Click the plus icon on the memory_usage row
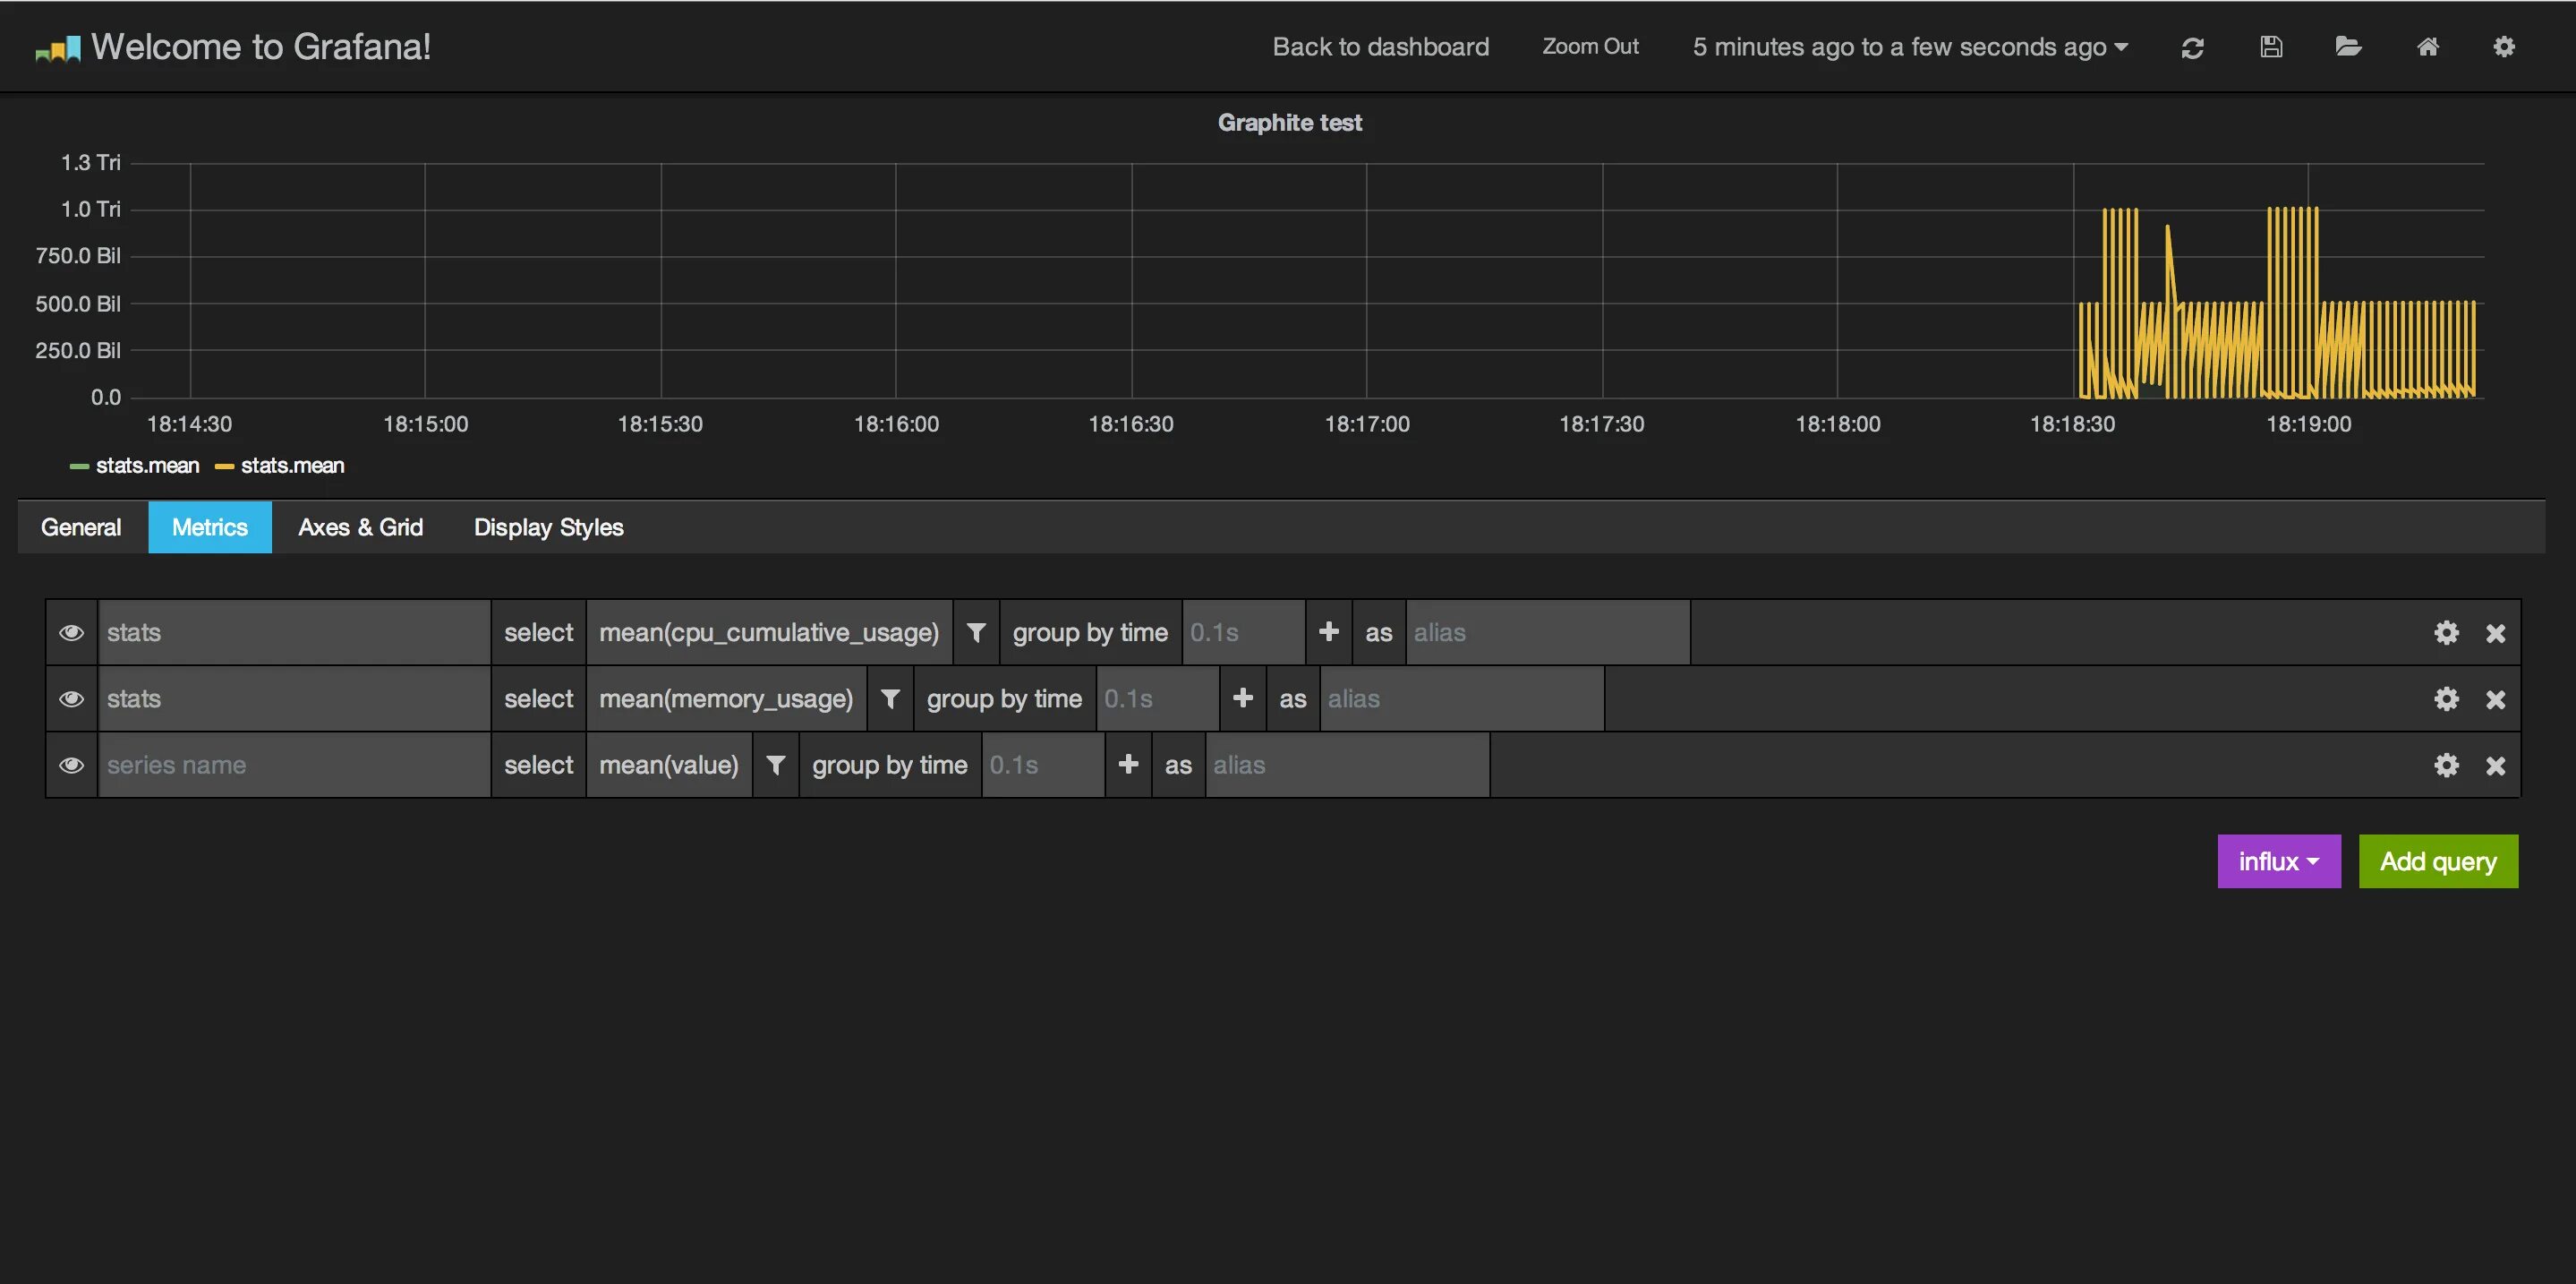This screenshot has height=1284, width=2576. coord(1242,698)
